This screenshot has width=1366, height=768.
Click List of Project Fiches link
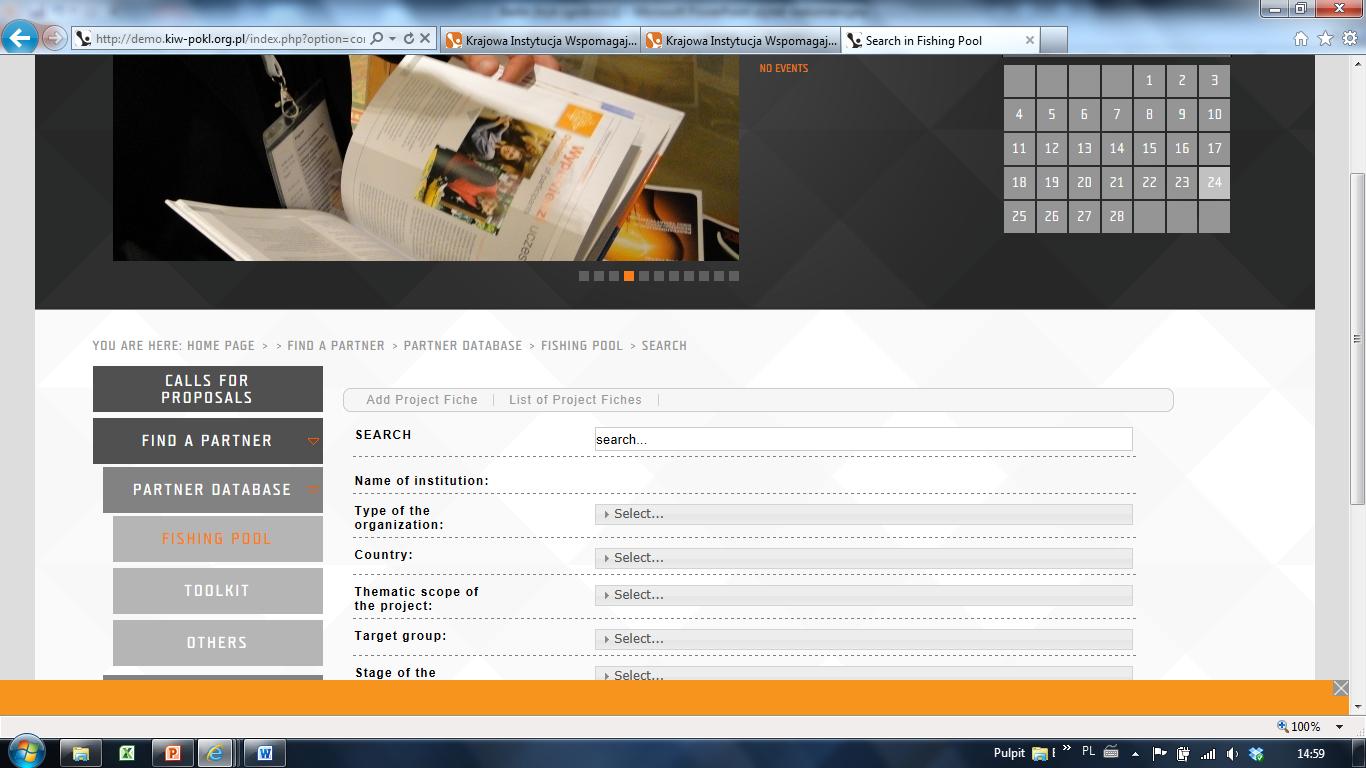[x=575, y=400]
